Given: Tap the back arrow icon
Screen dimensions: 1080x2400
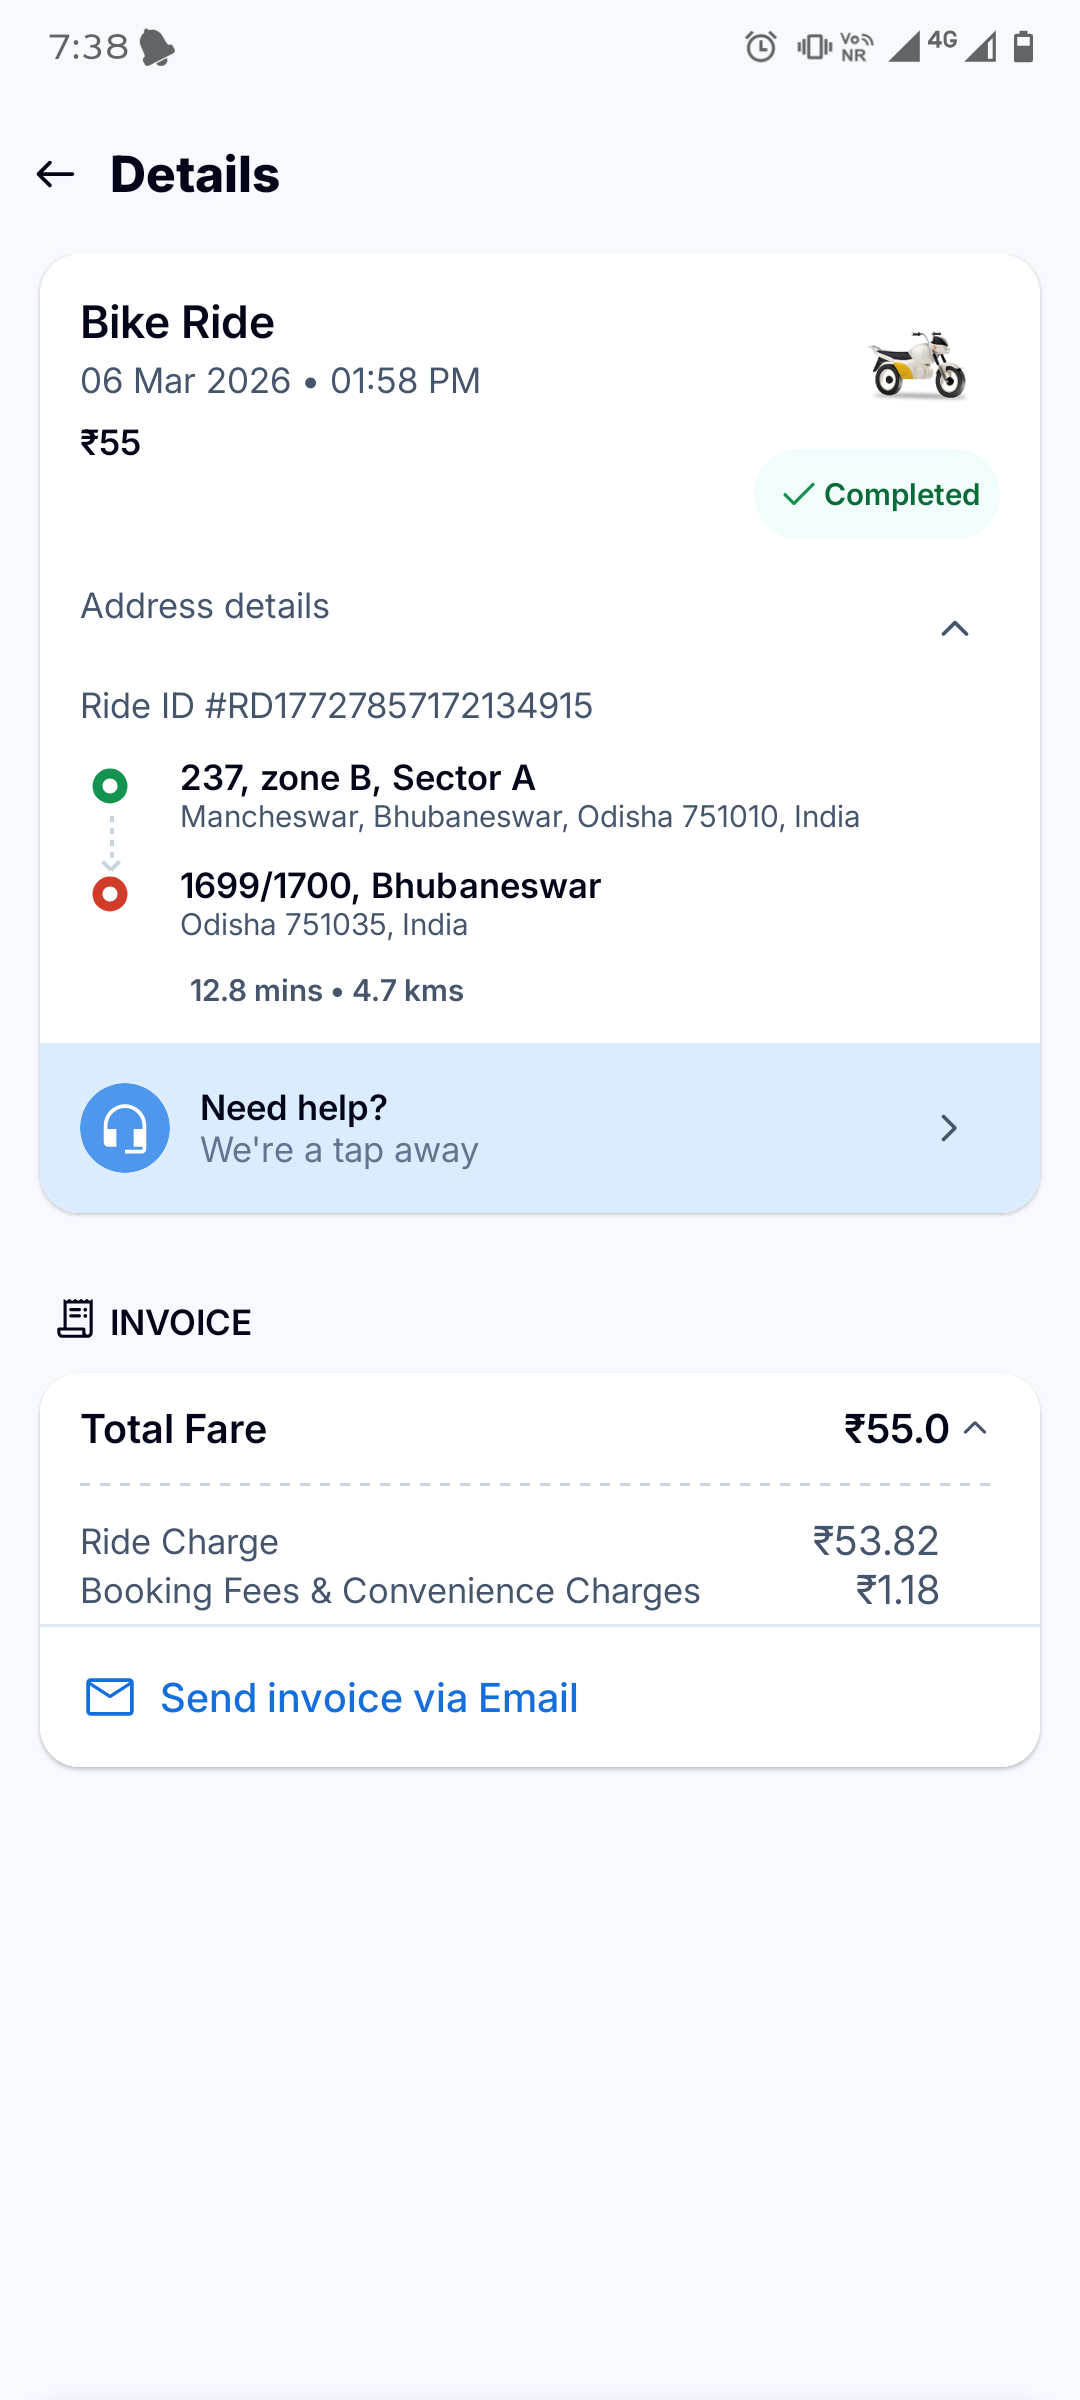Looking at the screenshot, I should tap(56, 174).
